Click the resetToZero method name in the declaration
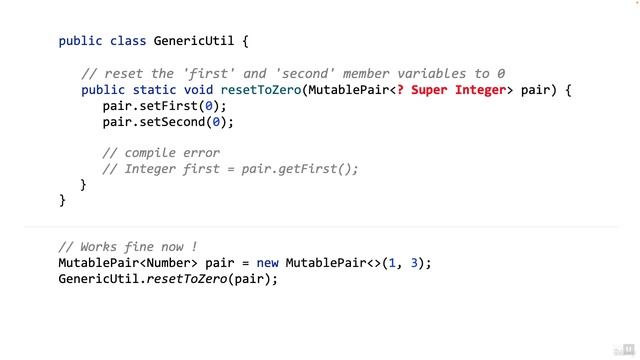Viewport: 640px width, 360px height. pyautogui.click(x=261, y=90)
